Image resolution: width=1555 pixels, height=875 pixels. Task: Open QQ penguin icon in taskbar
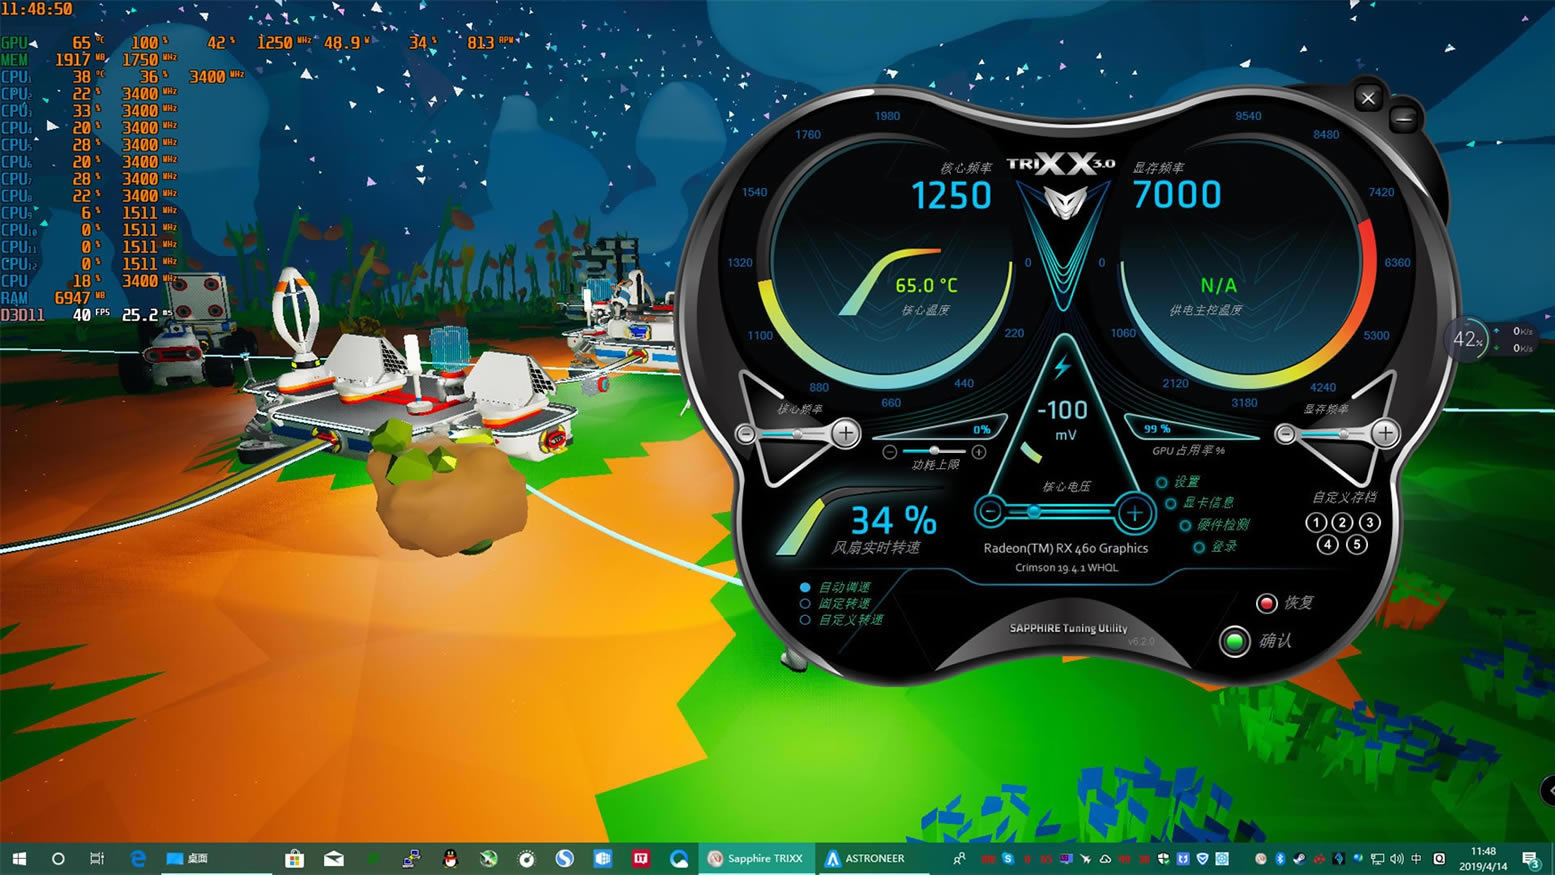coord(450,858)
